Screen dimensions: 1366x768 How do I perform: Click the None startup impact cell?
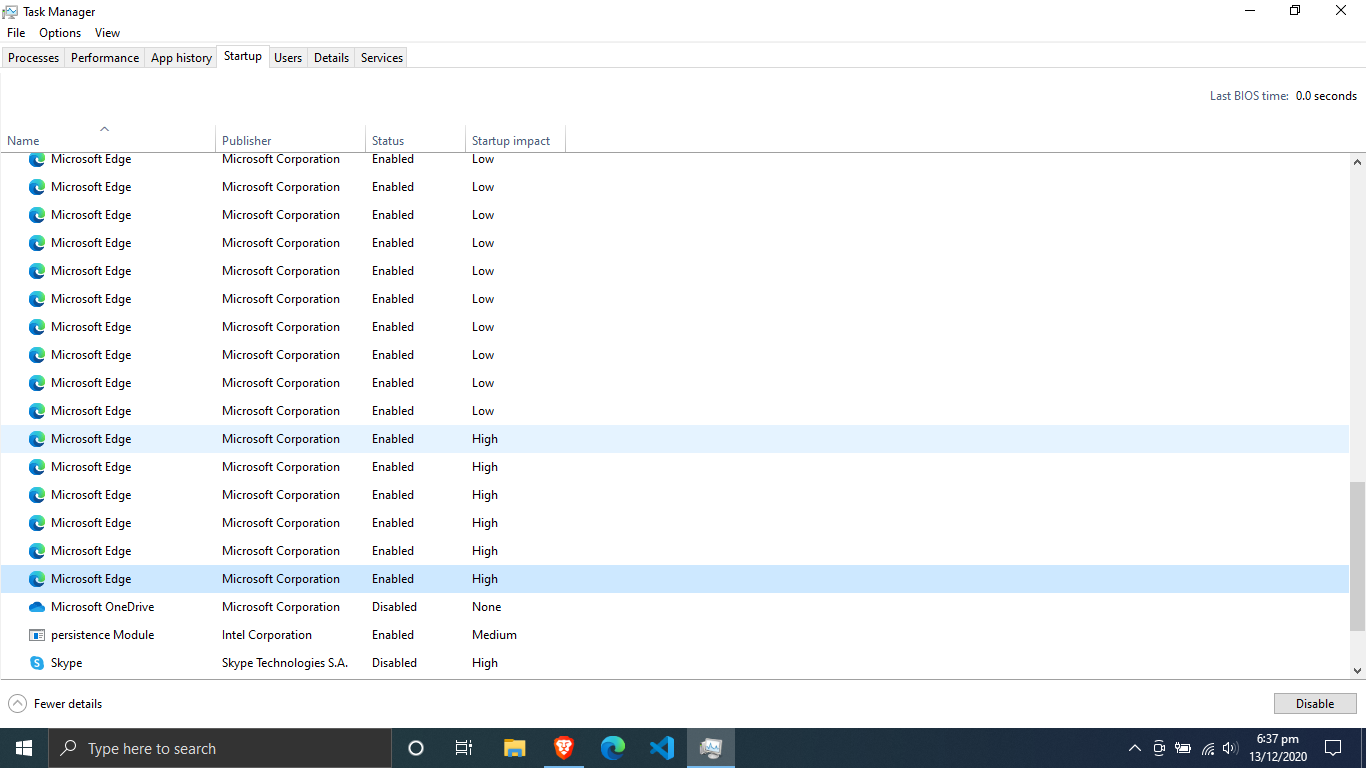click(486, 607)
